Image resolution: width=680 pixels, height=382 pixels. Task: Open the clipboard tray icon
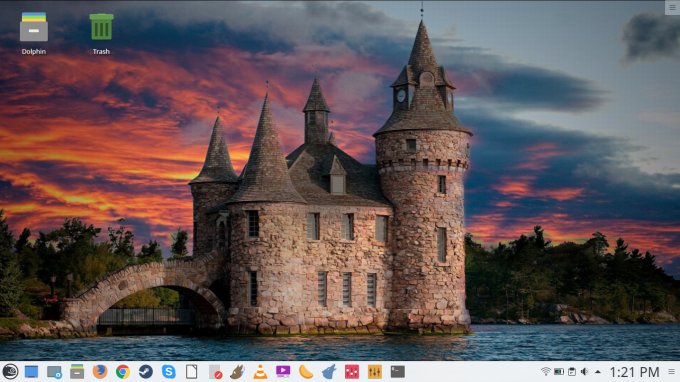point(572,372)
